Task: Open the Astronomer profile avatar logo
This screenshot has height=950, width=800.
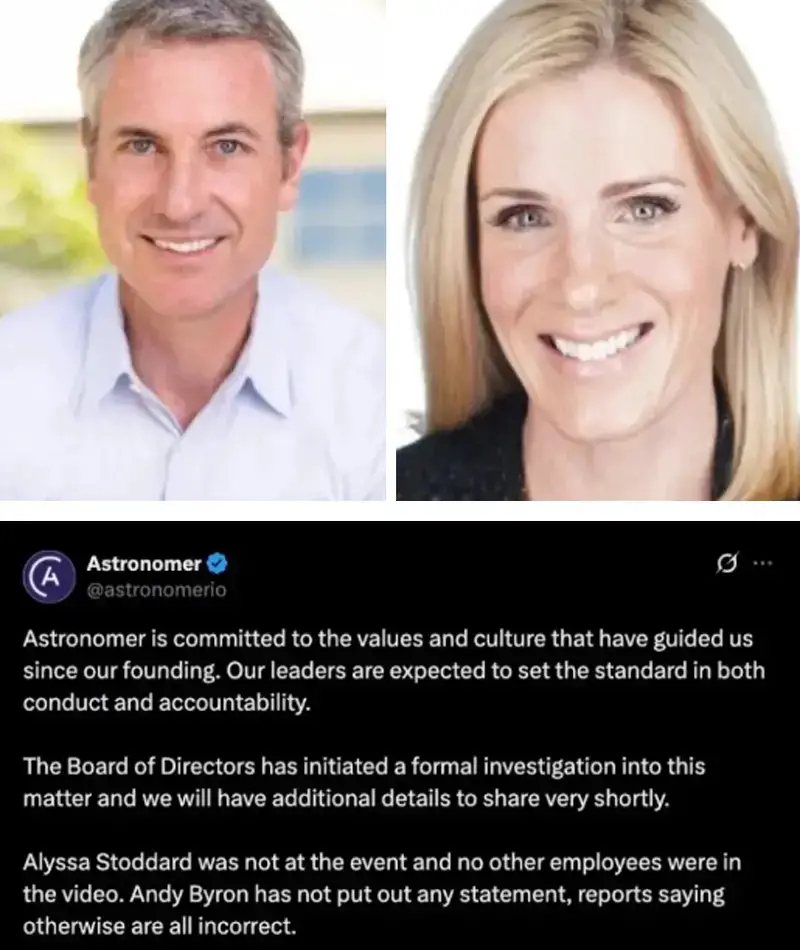Action: (50, 576)
